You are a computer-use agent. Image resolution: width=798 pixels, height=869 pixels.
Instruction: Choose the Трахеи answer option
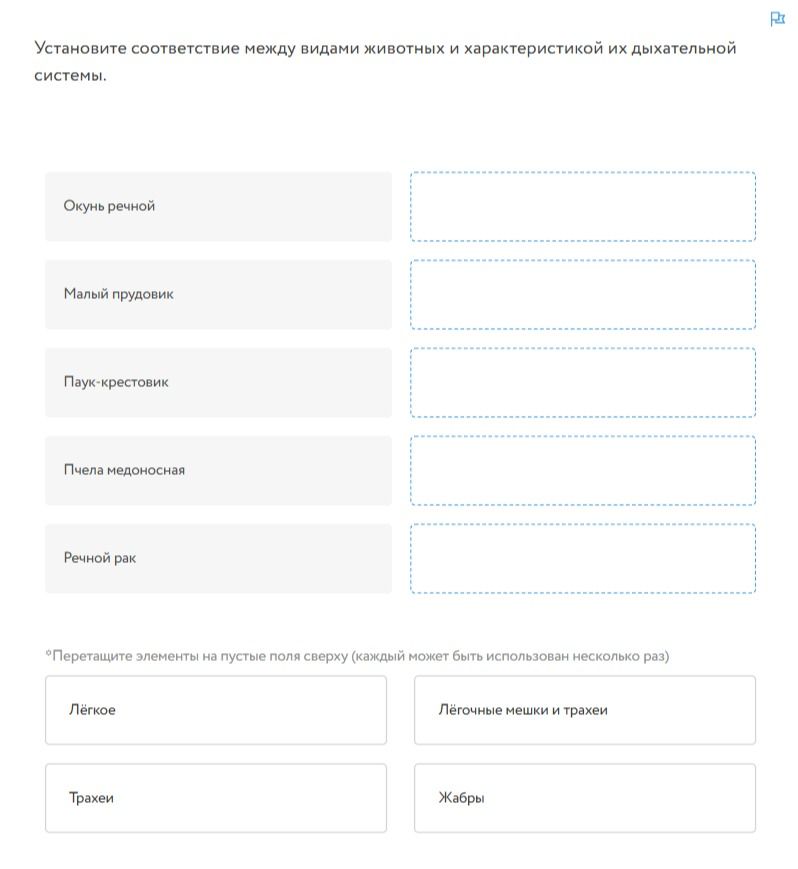(x=216, y=798)
